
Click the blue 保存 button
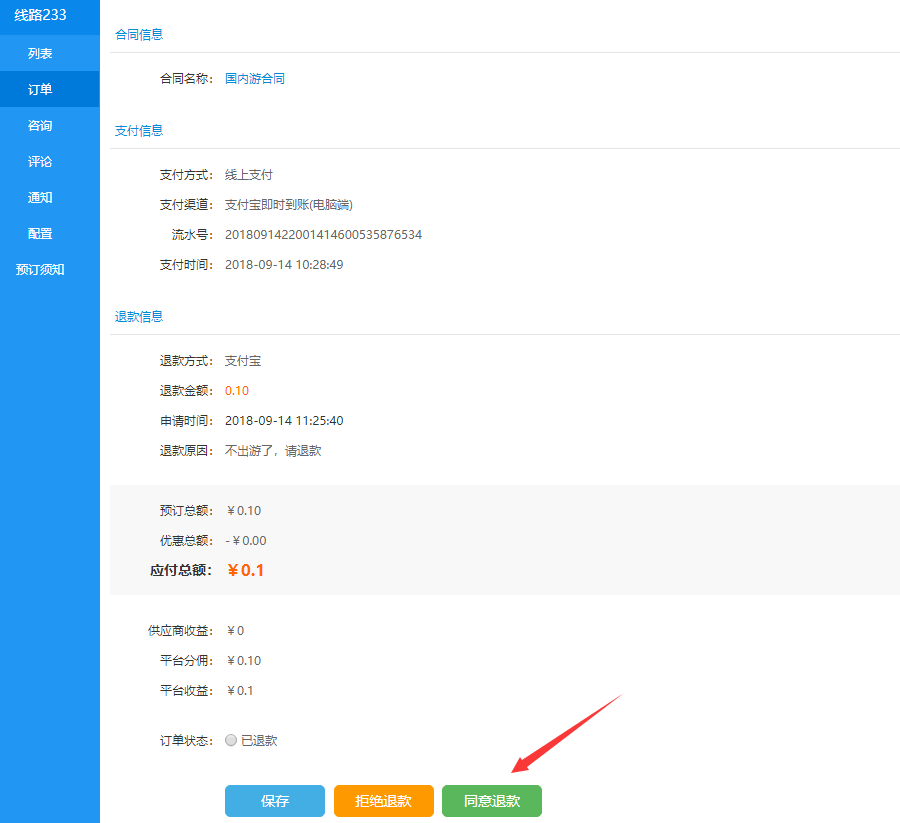(x=275, y=801)
